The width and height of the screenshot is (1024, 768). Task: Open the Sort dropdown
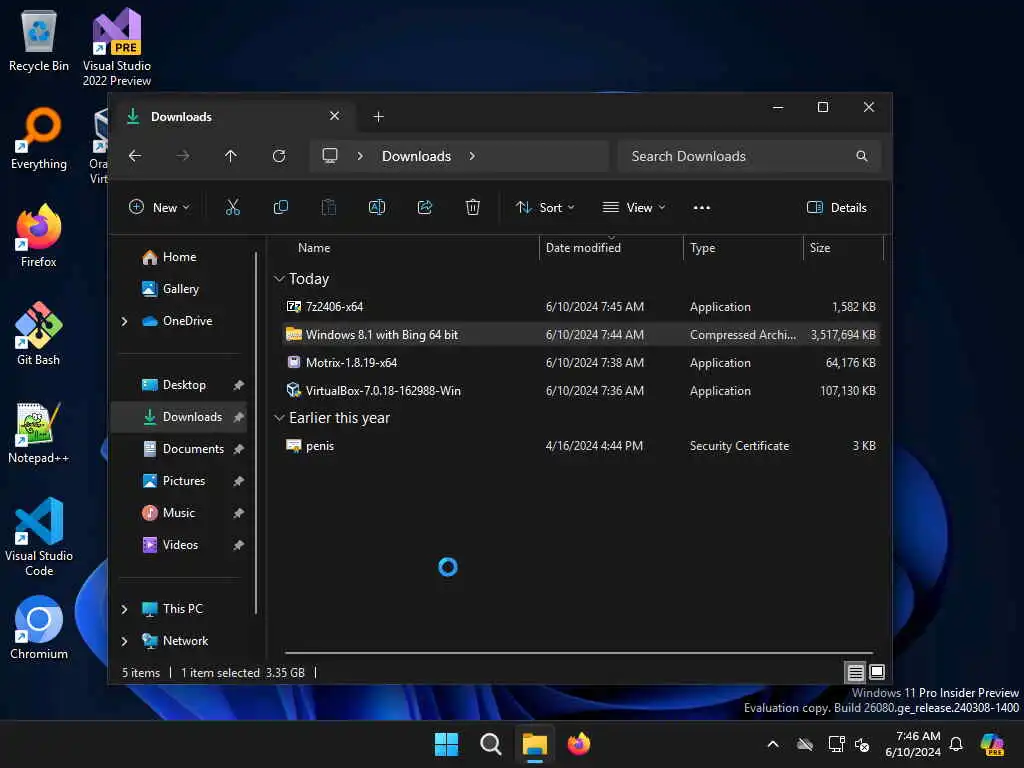(545, 208)
